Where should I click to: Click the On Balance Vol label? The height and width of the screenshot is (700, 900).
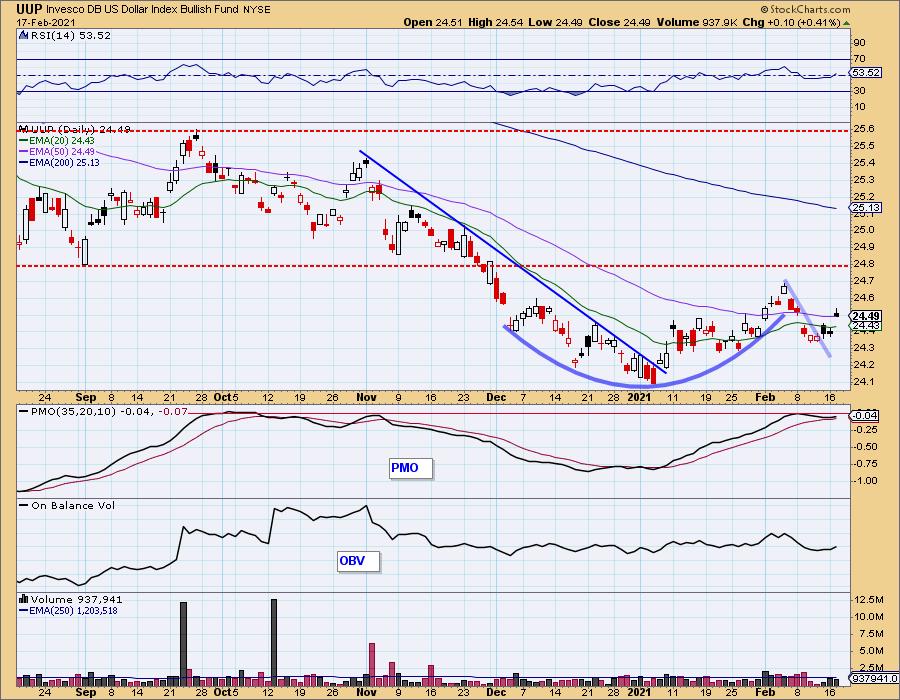coord(67,505)
